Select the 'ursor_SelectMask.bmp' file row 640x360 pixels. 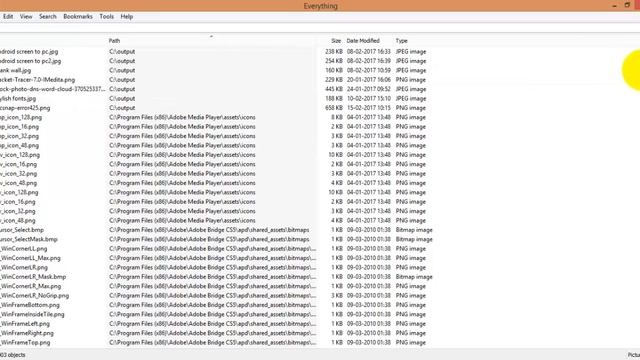coord(29,240)
